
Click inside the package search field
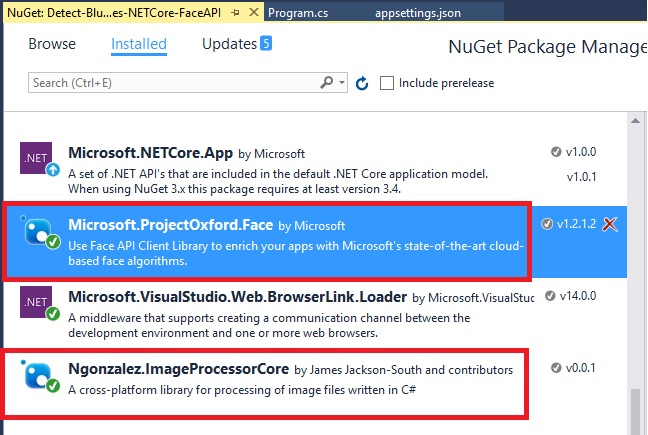point(170,83)
